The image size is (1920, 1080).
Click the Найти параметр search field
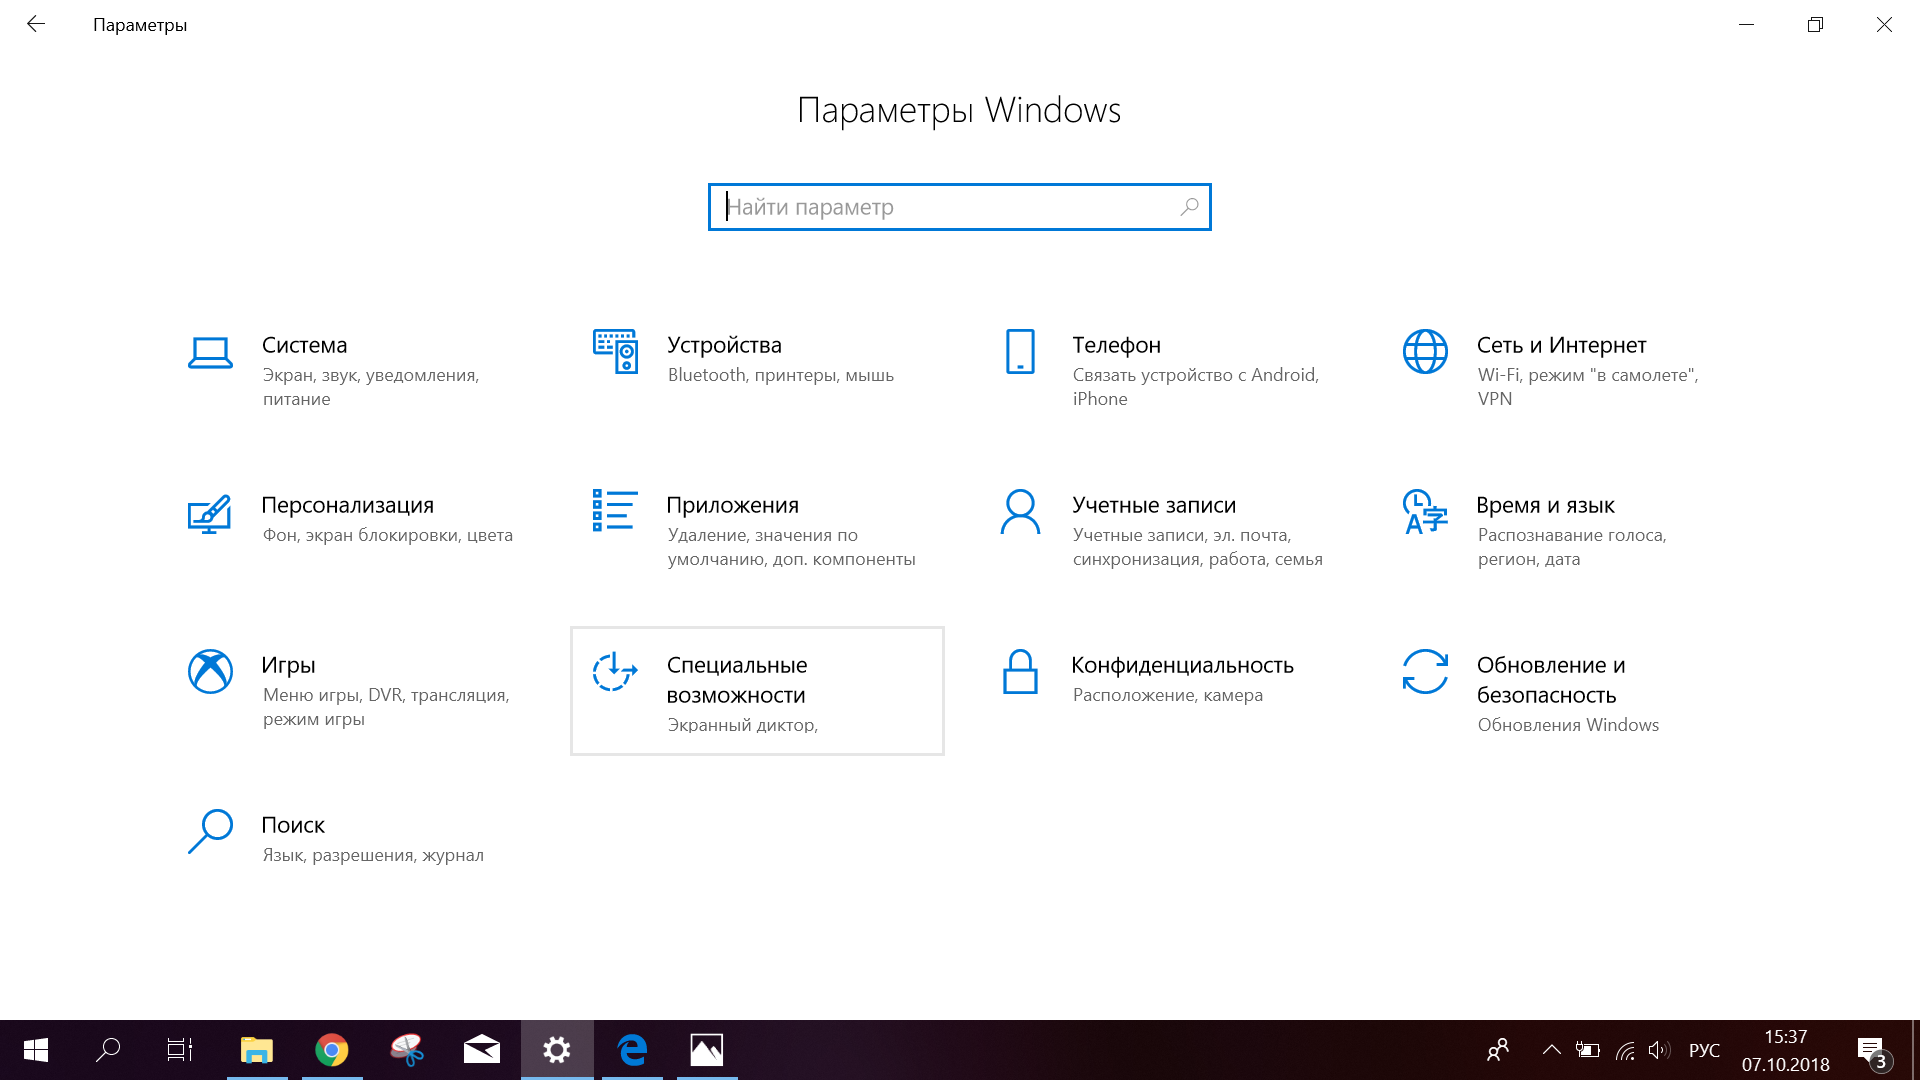pos(960,207)
